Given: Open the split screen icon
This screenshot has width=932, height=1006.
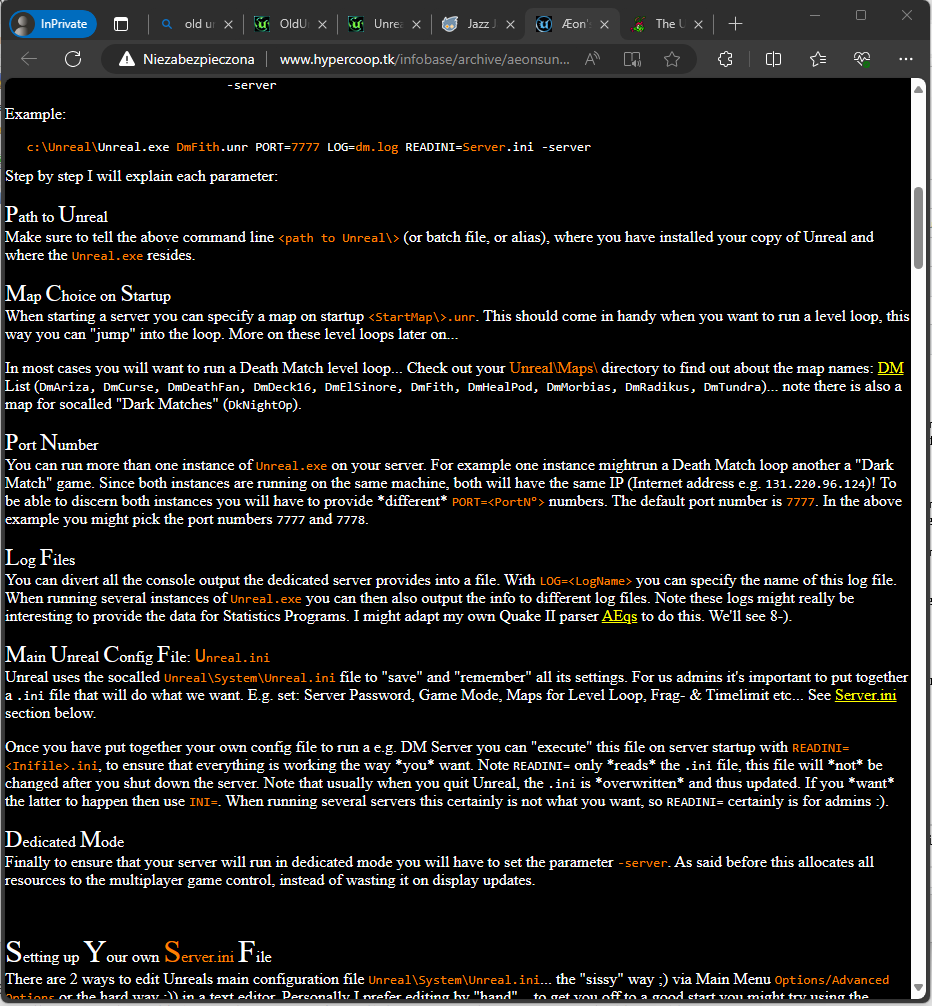Looking at the screenshot, I should pyautogui.click(x=774, y=60).
